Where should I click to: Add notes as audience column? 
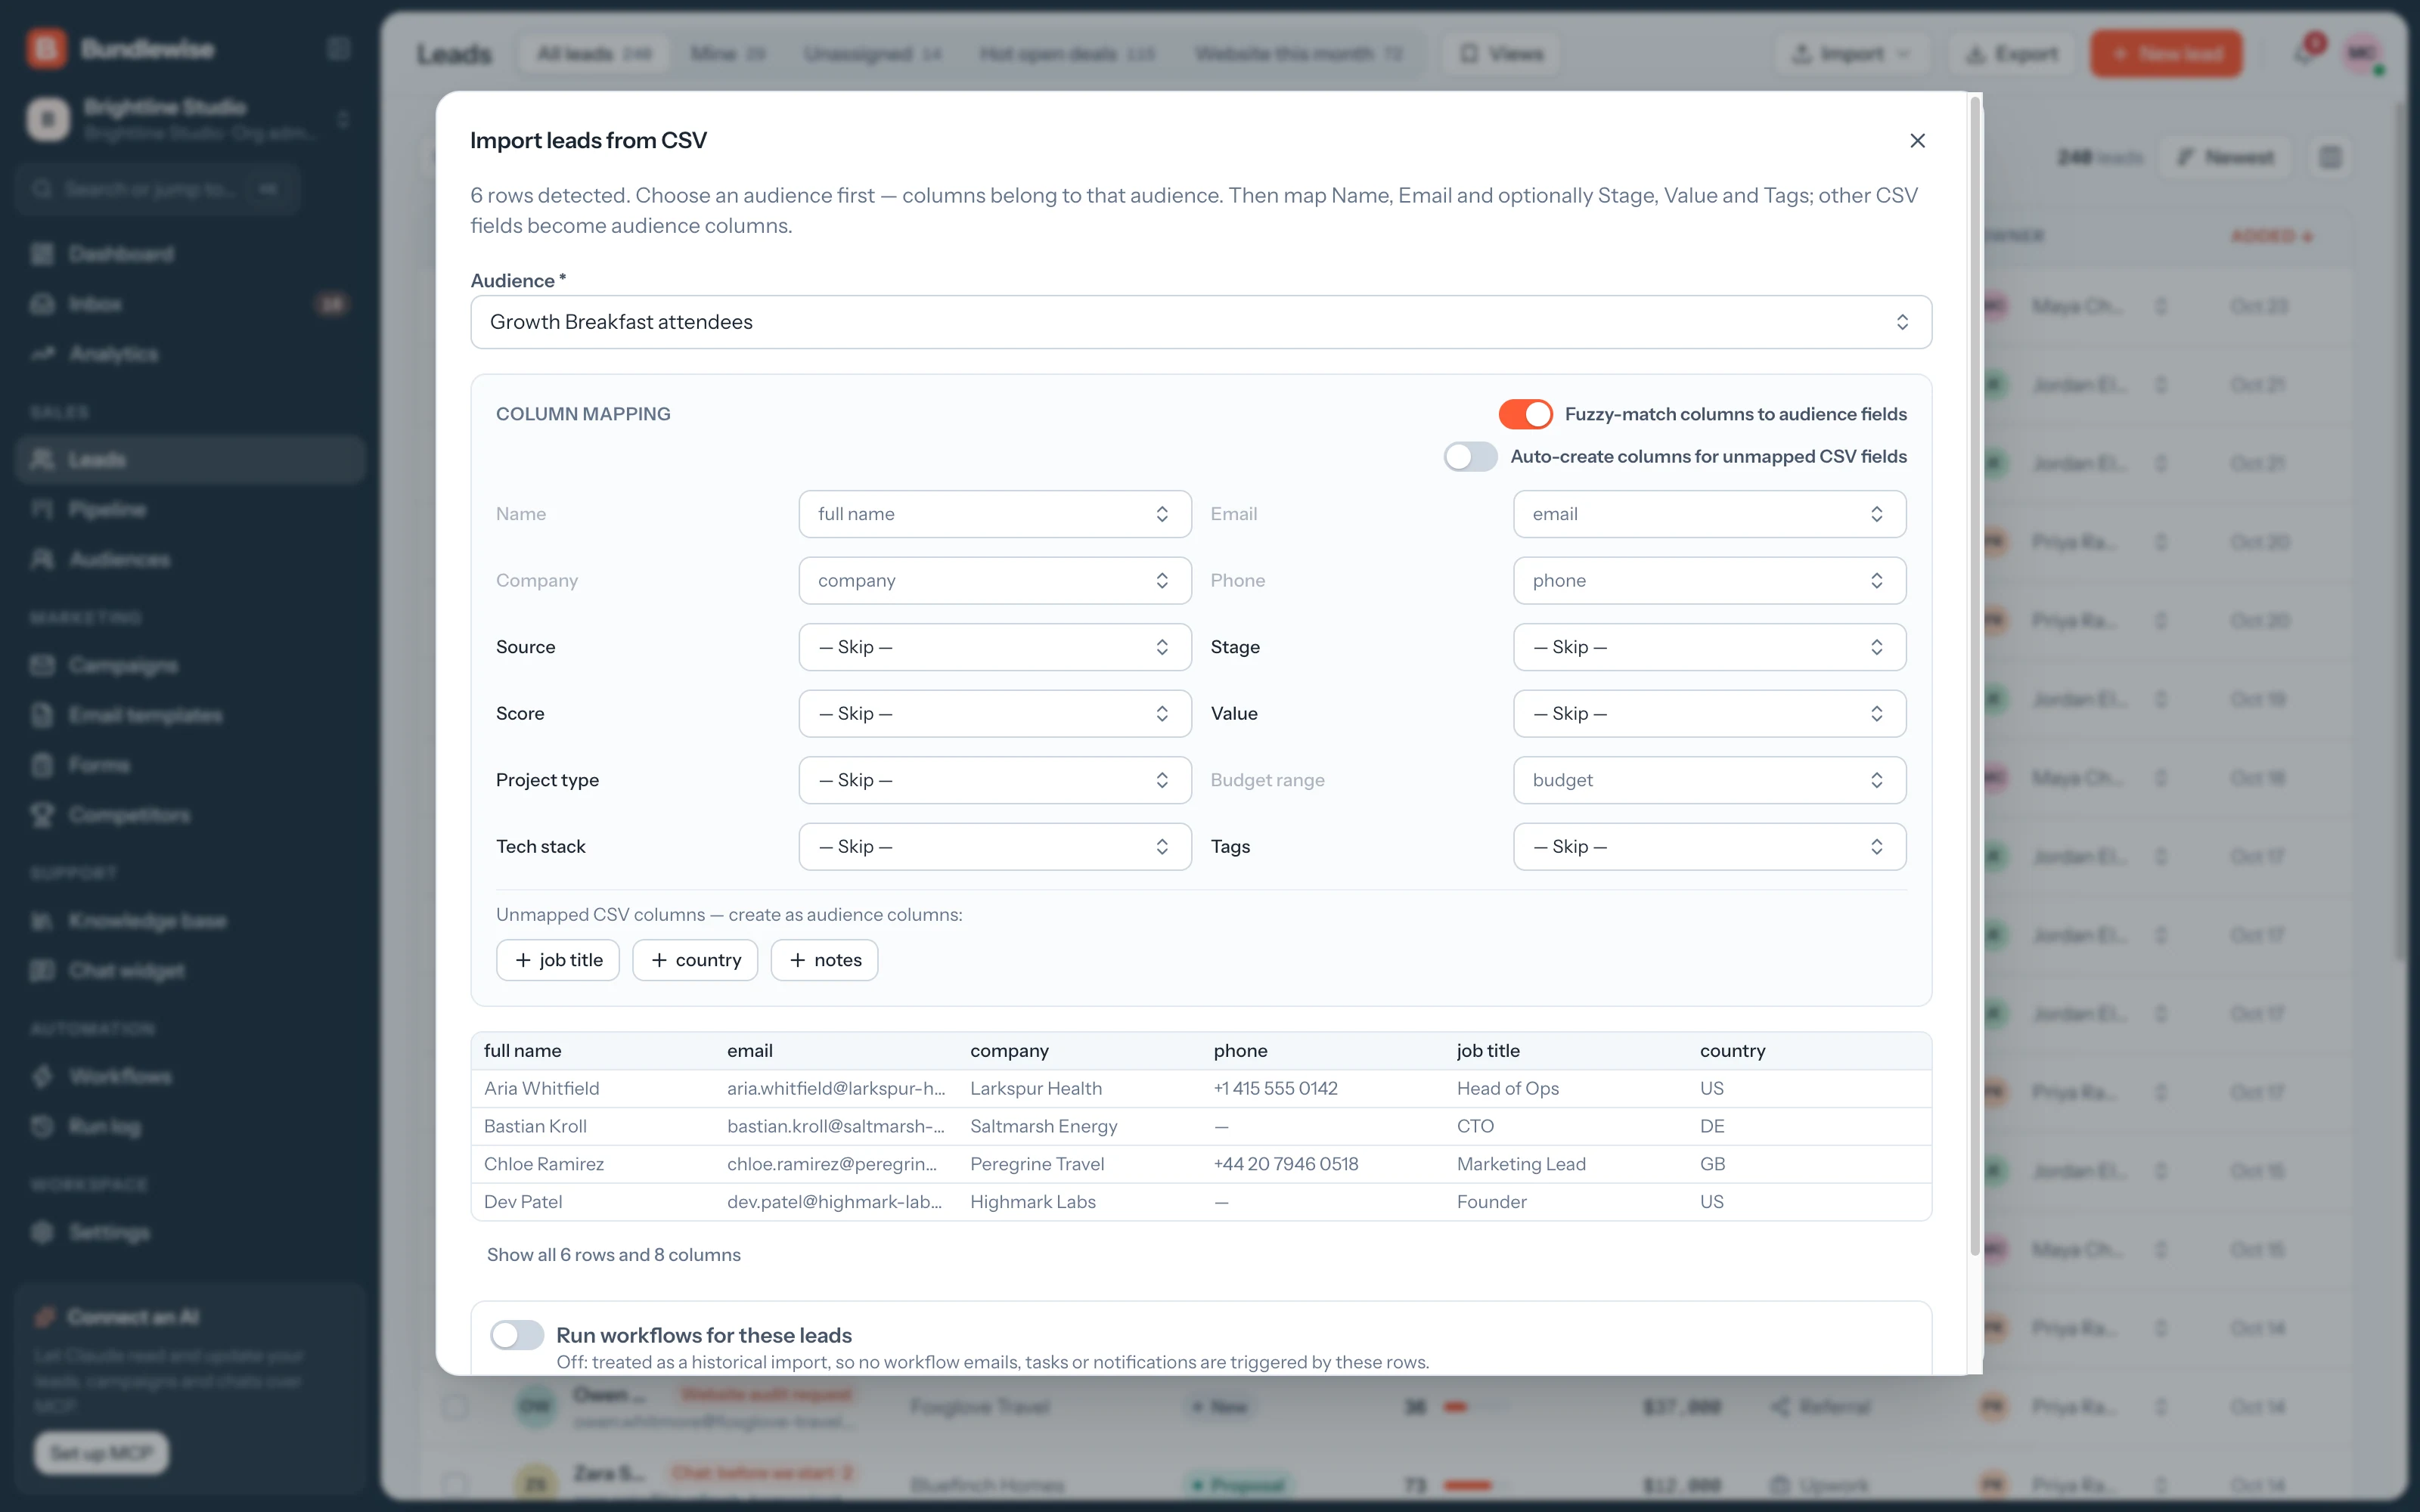click(824, 960)
